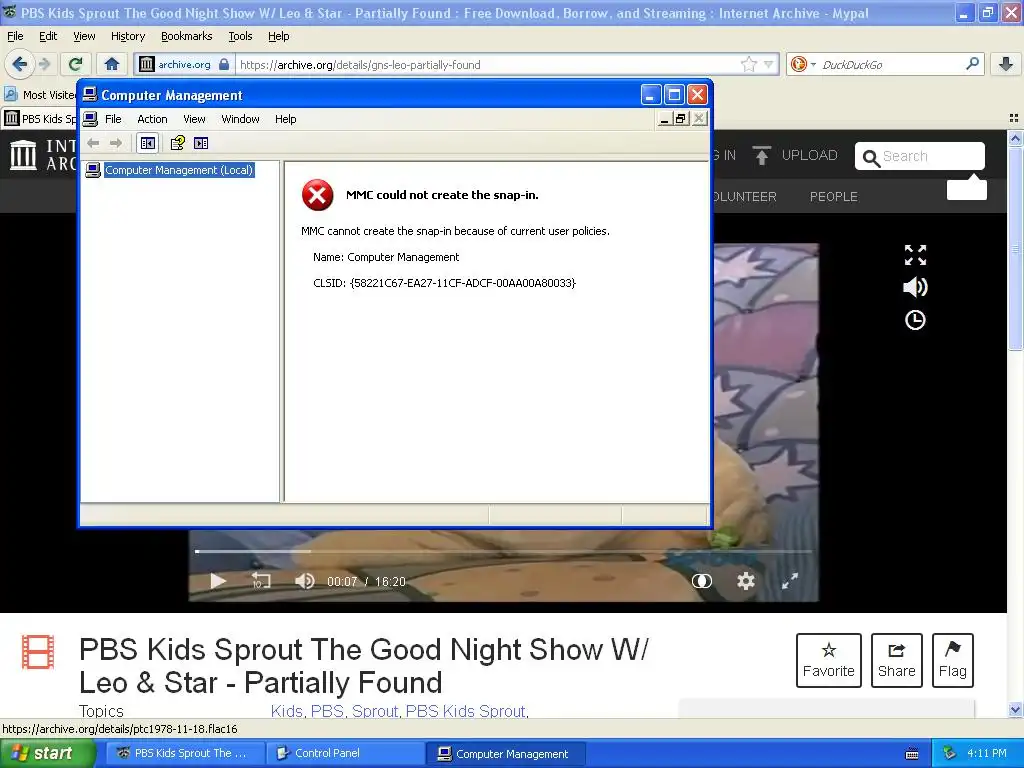1024x768 pixels.
Task: Click the browser Forward arrow
Action: click(x=44, y=64)
